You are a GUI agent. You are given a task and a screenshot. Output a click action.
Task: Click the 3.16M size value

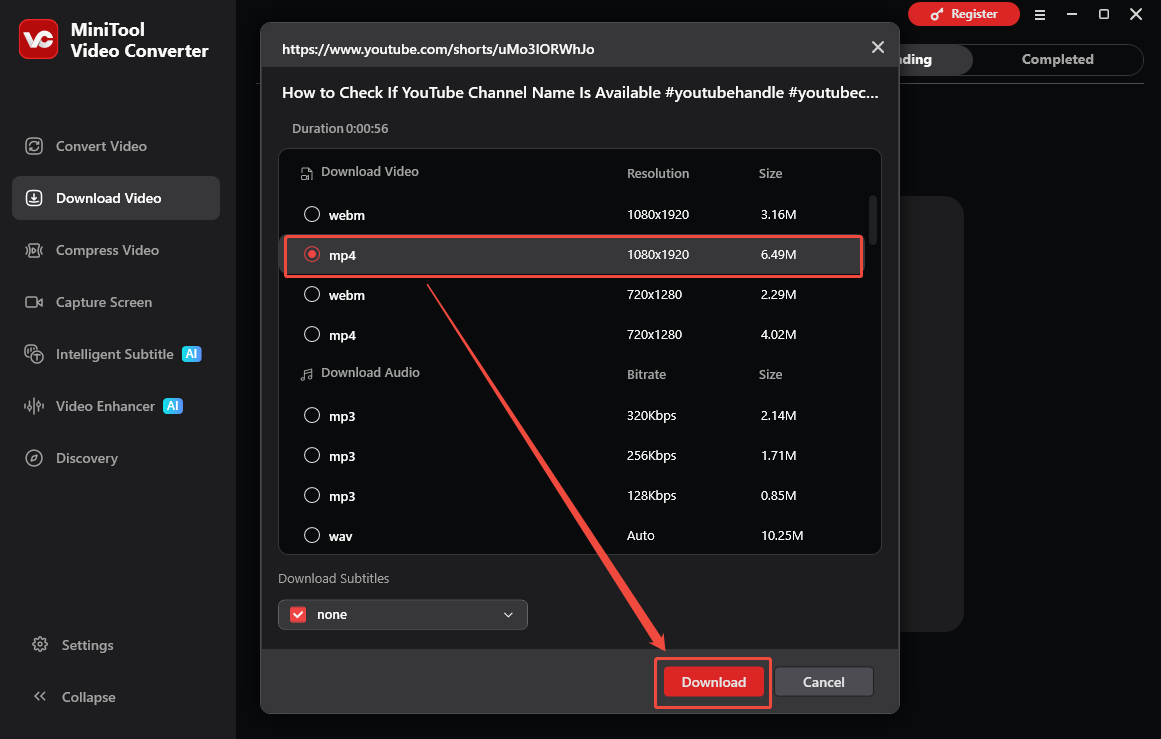(x=778, y=214)
